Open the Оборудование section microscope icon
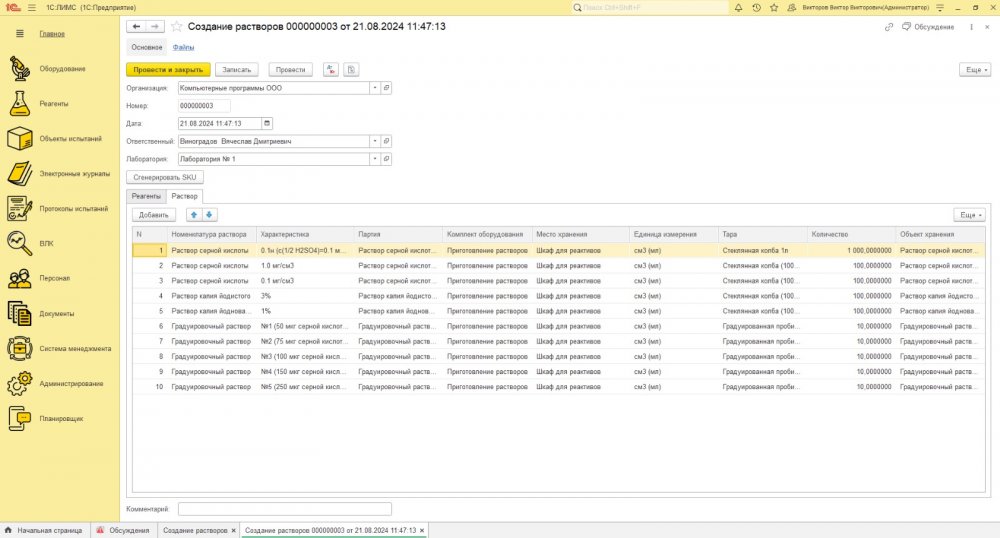Screen dimensions: 1000x538 click(19, 68)
